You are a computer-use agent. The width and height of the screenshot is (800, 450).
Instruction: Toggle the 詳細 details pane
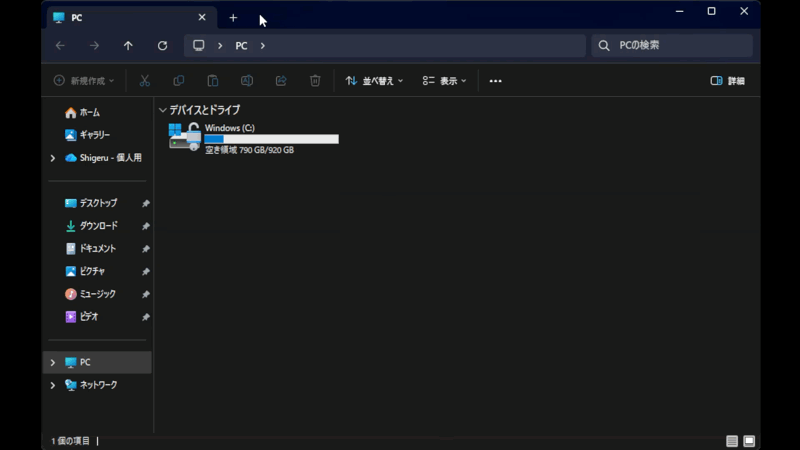(x=727, y=81)
